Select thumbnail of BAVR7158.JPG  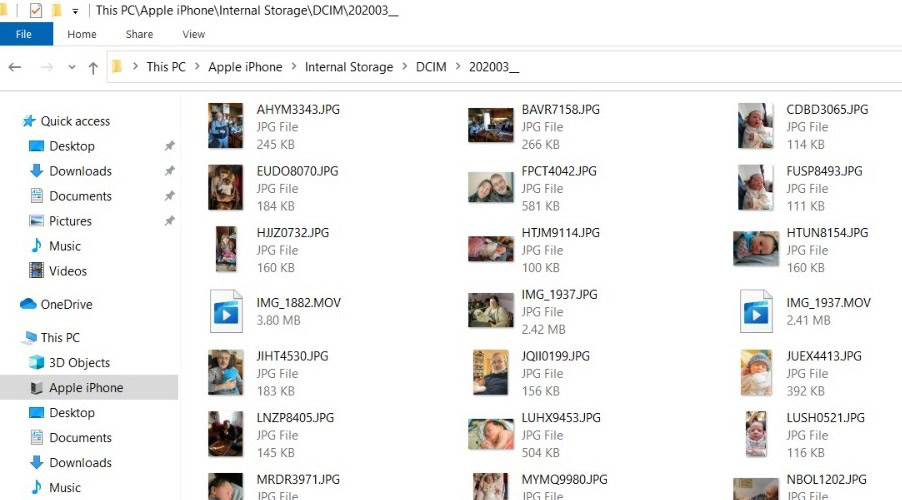point(491,125)
